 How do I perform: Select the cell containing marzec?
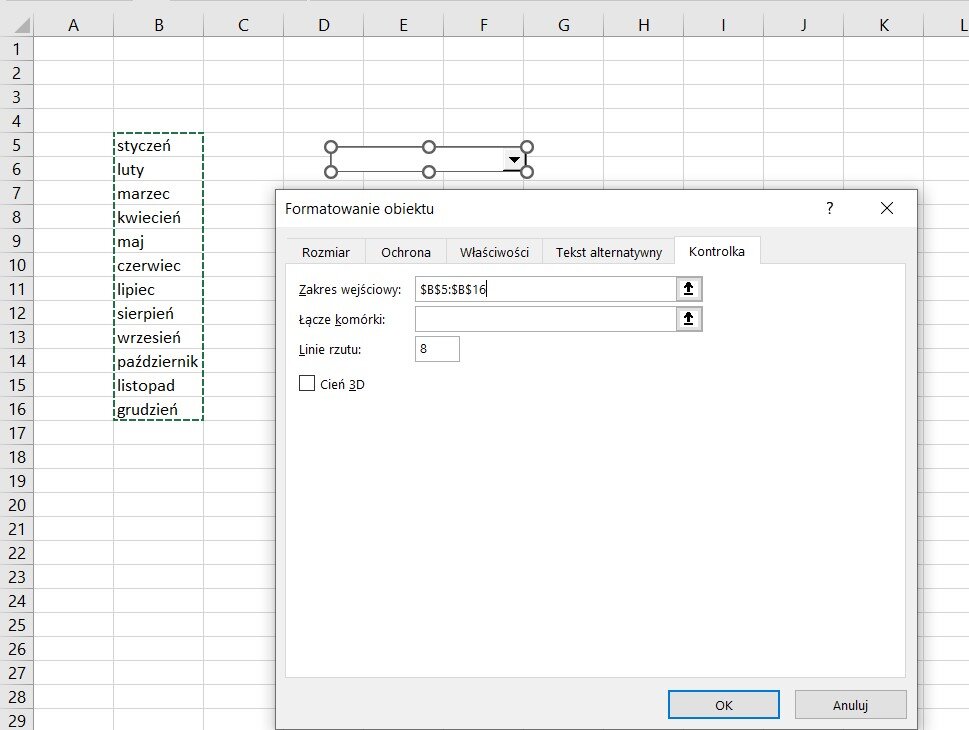click(x=159, y=193)
